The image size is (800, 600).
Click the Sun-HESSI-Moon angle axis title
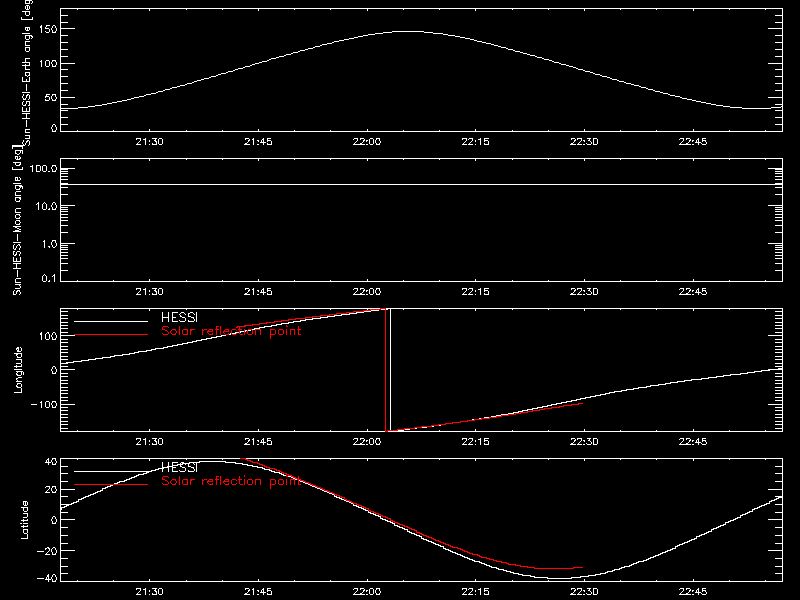point(17,220)
